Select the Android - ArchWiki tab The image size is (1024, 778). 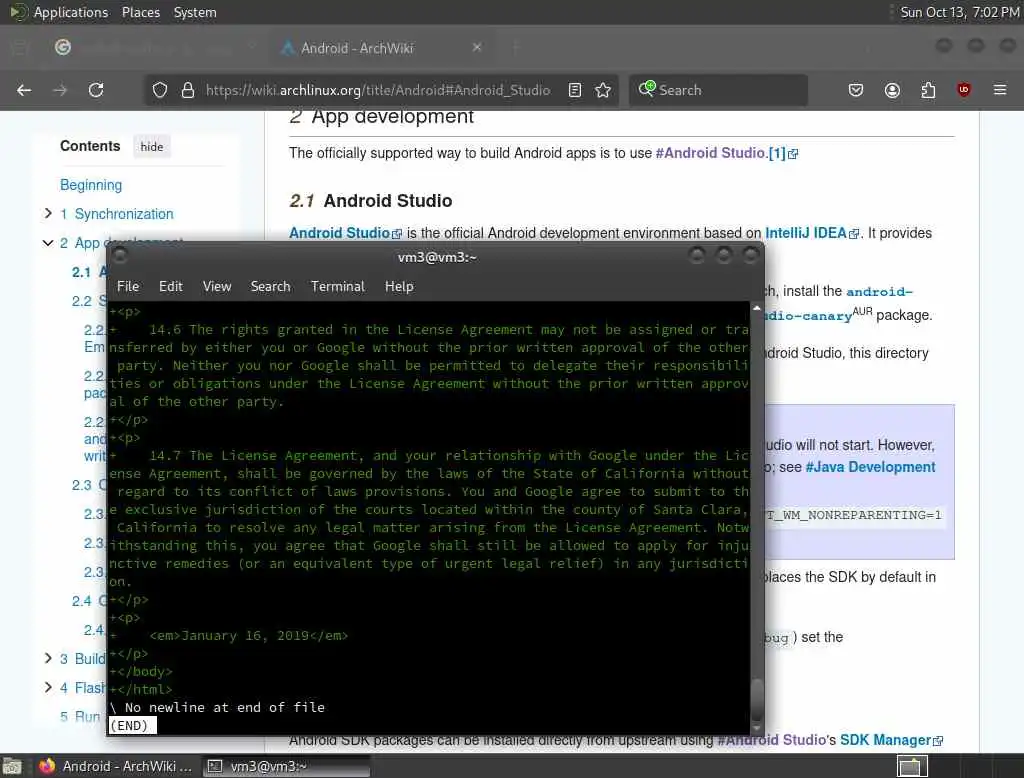click(x=381, y=47)
